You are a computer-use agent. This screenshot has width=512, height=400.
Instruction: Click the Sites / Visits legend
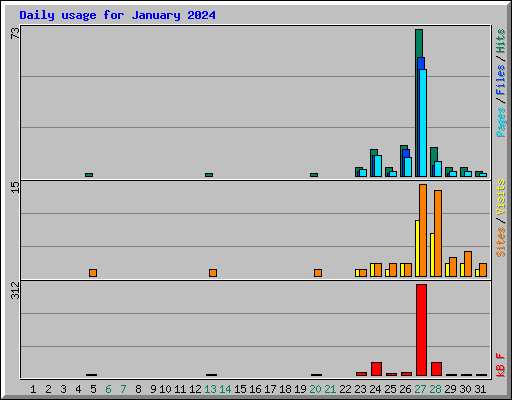500,218
